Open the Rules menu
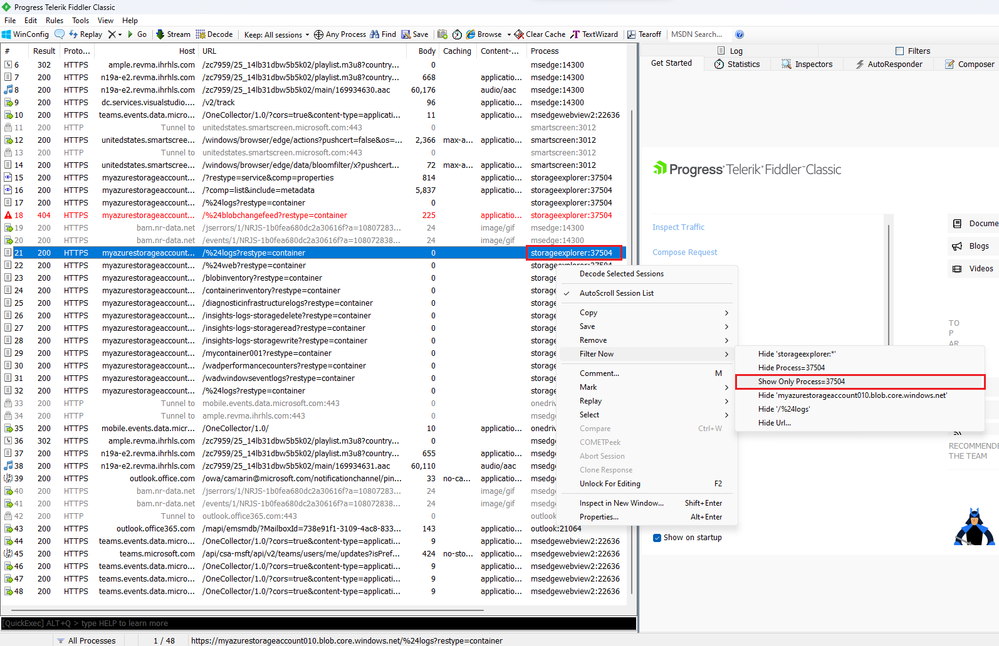This screenshot has height=646, width=999. point(54,20)
